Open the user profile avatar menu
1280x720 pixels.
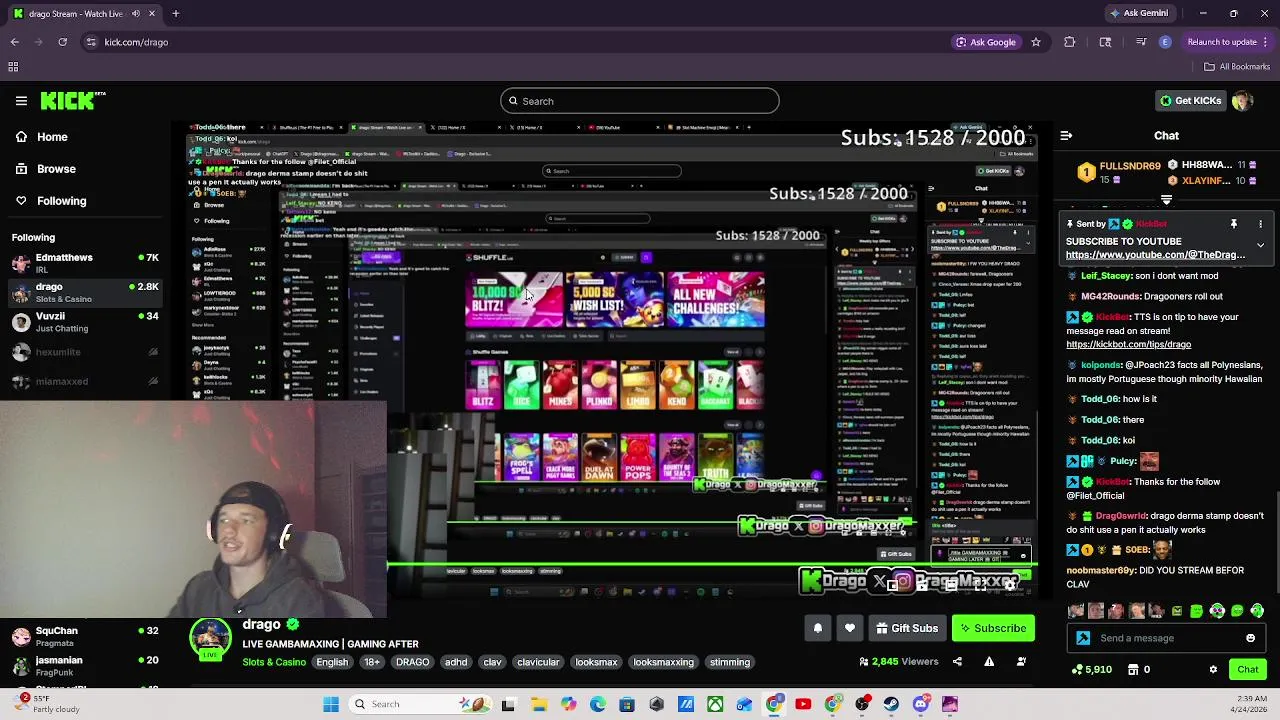[1242, 101]
